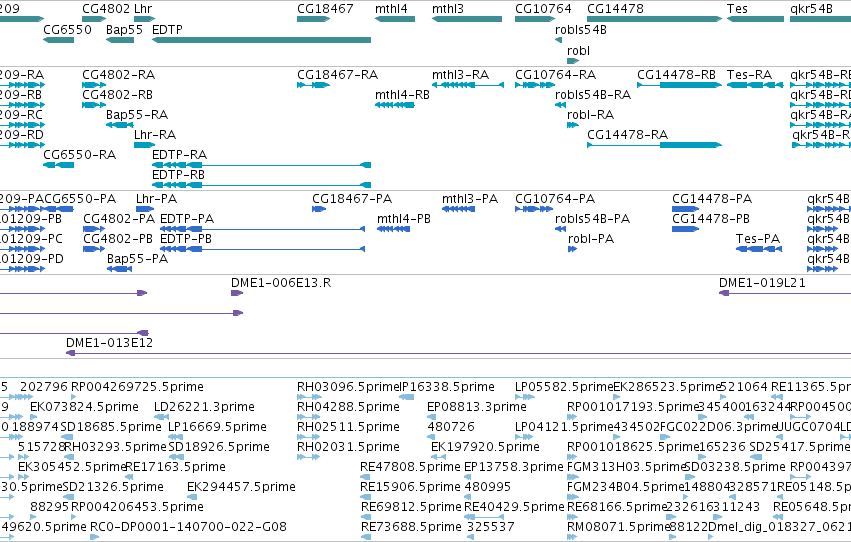Click the DME1-013E12 clone label

[109, 343]
